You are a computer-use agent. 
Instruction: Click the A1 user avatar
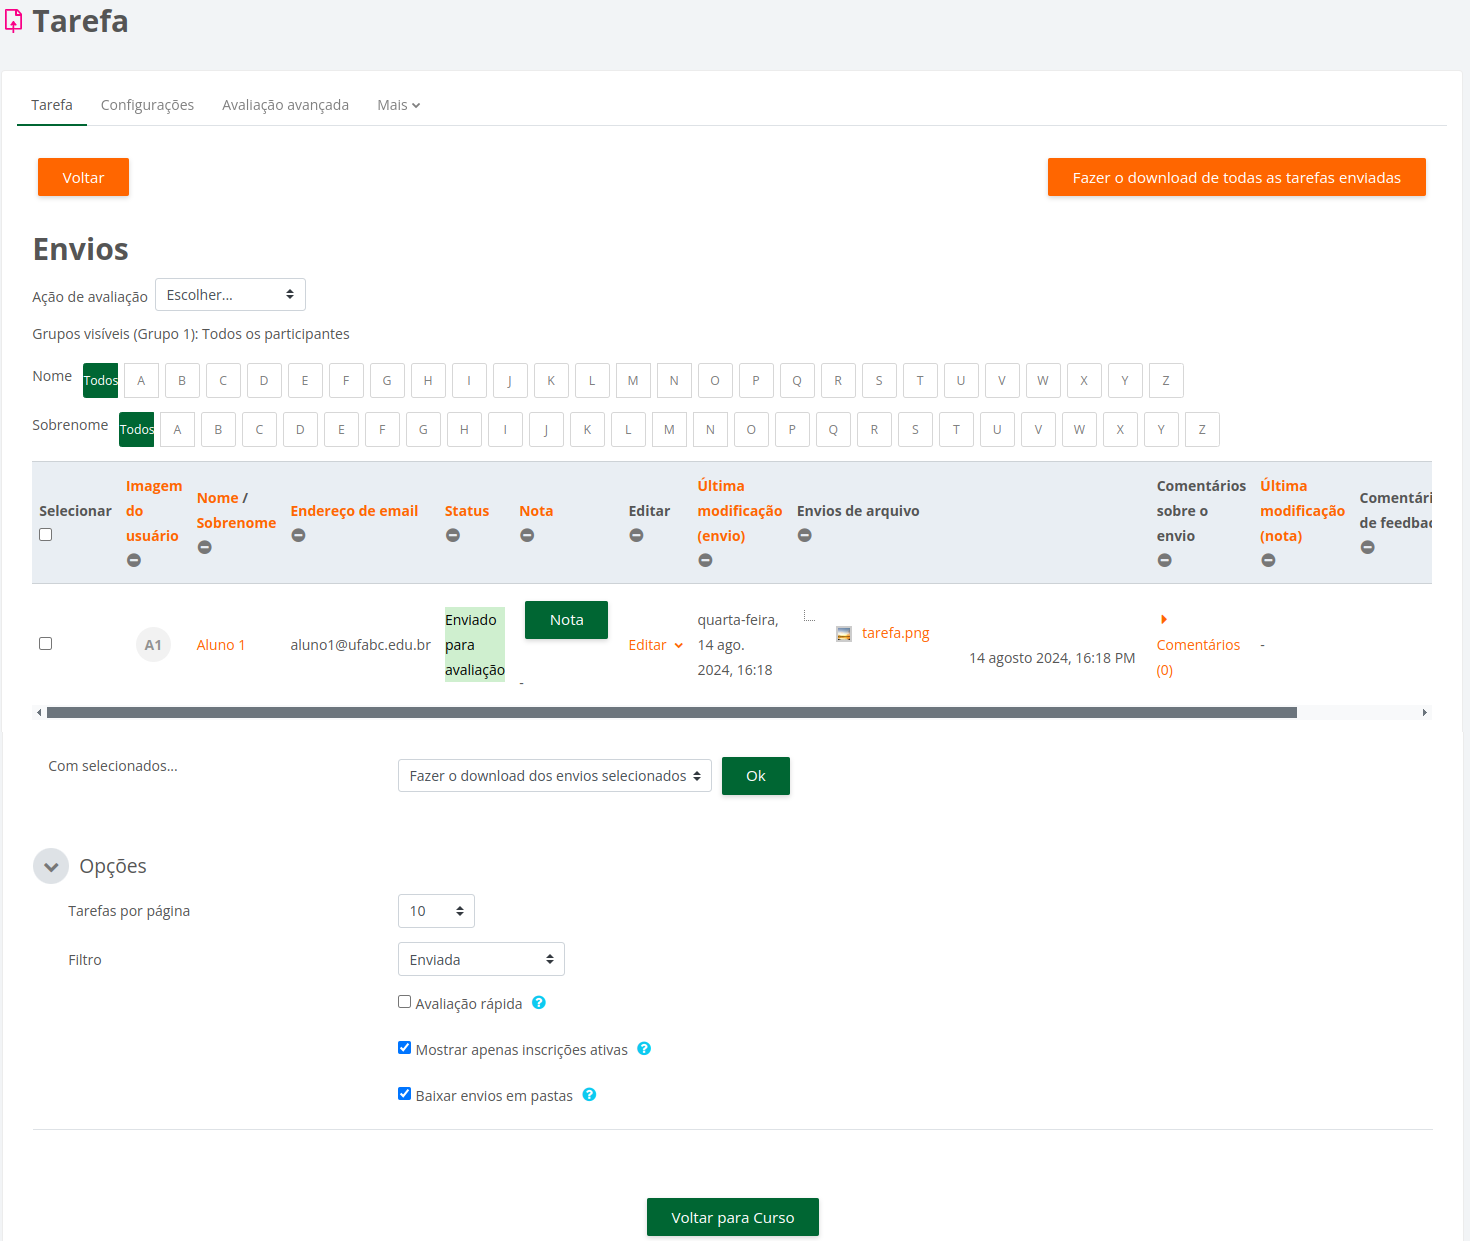[x=153, y=645]
